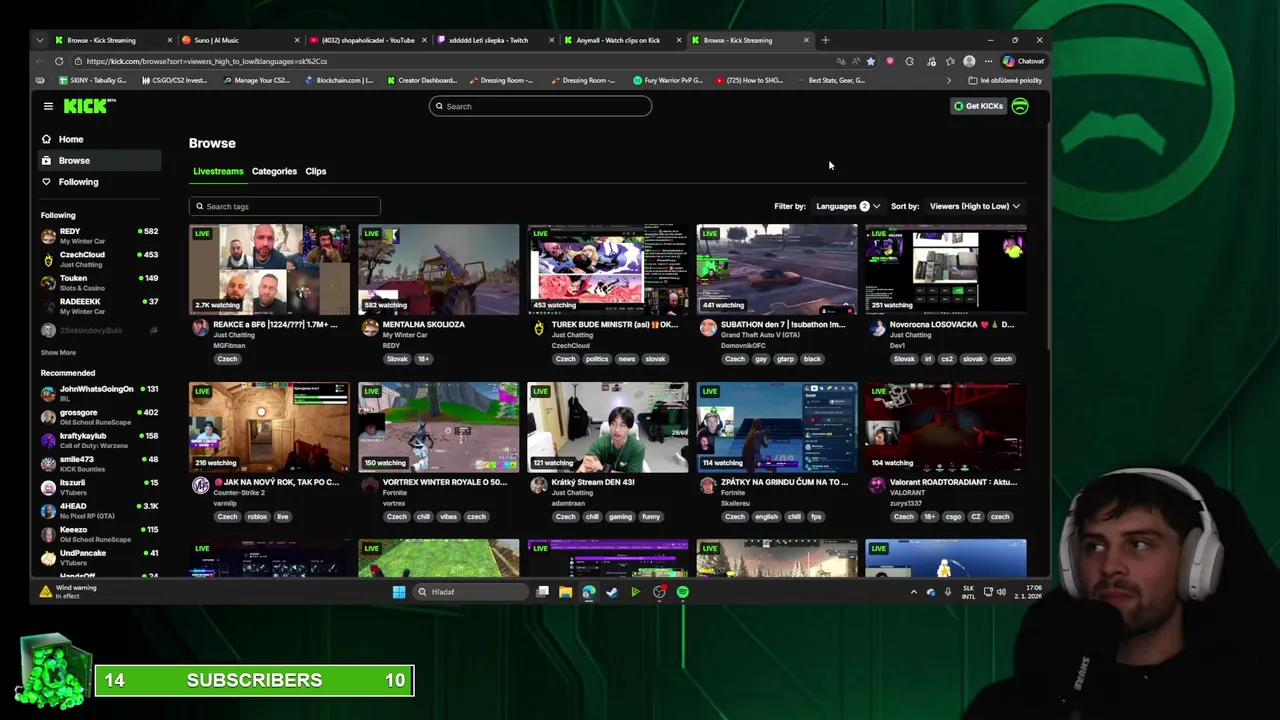This screenshot has height=720, width=1280.
Task: Expand the browser tab search chevron
Action: [39, 40]
